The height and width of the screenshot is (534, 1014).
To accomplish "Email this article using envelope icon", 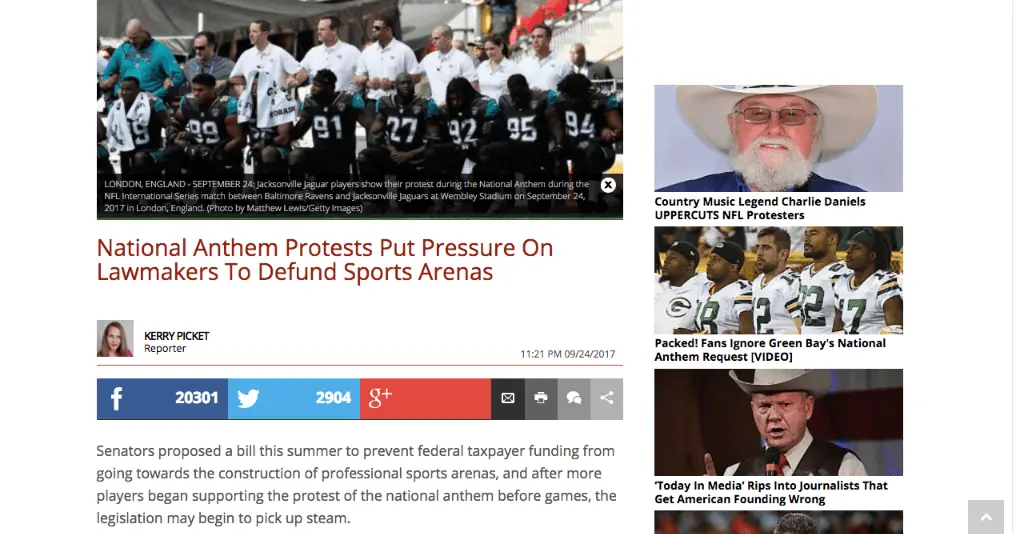I will point(508,399).
